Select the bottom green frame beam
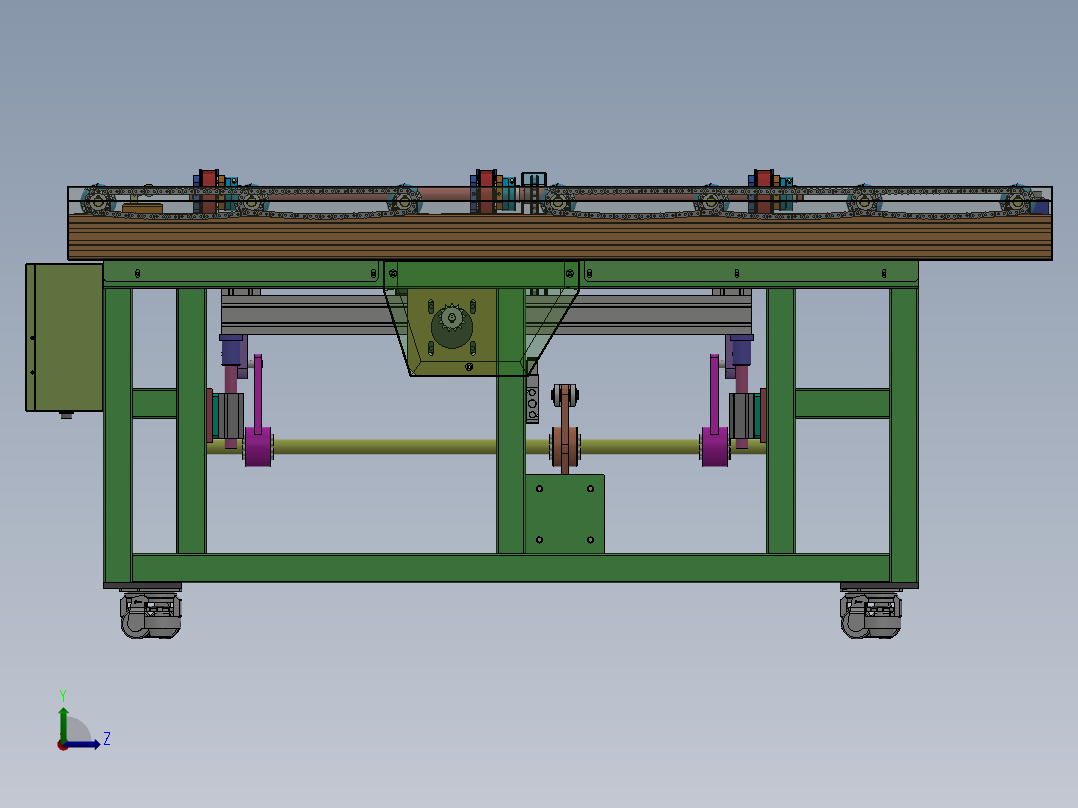The width and height of the screenshot is (1078, 808). pos(511,568)
